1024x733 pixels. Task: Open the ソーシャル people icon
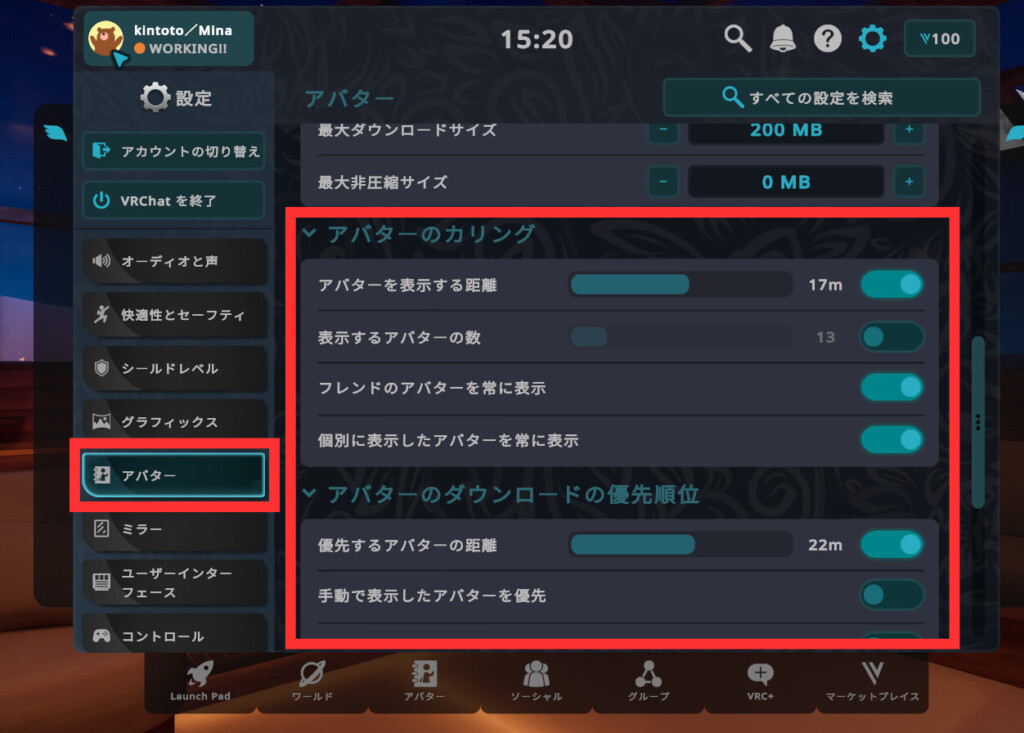coord(536,674)
